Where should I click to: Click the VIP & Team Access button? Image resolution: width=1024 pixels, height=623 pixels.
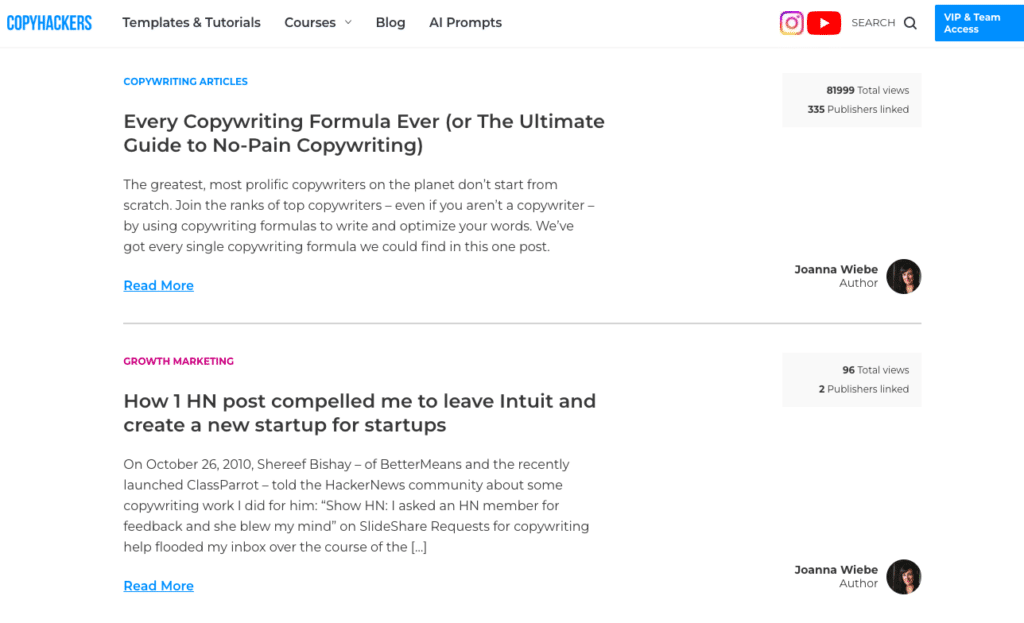979,23
